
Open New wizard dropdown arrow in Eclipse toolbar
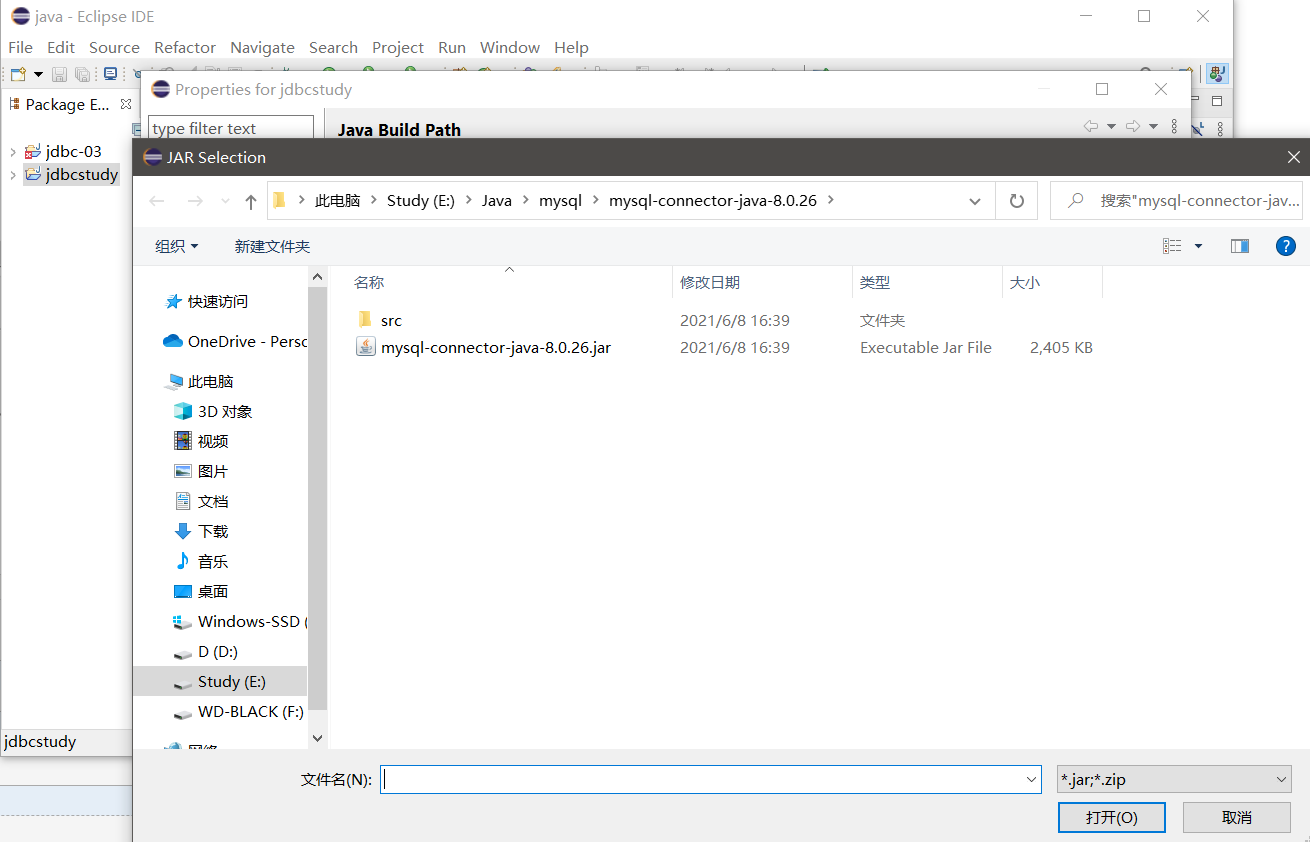(38, 74)
